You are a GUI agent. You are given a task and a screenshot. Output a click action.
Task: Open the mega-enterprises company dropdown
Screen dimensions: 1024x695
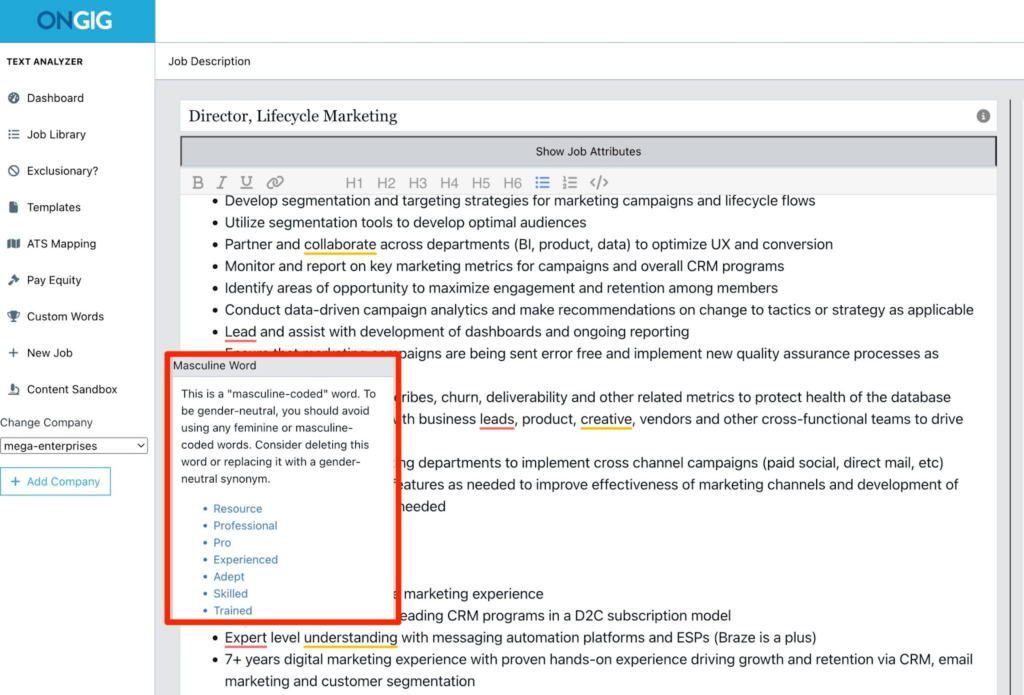74,445
